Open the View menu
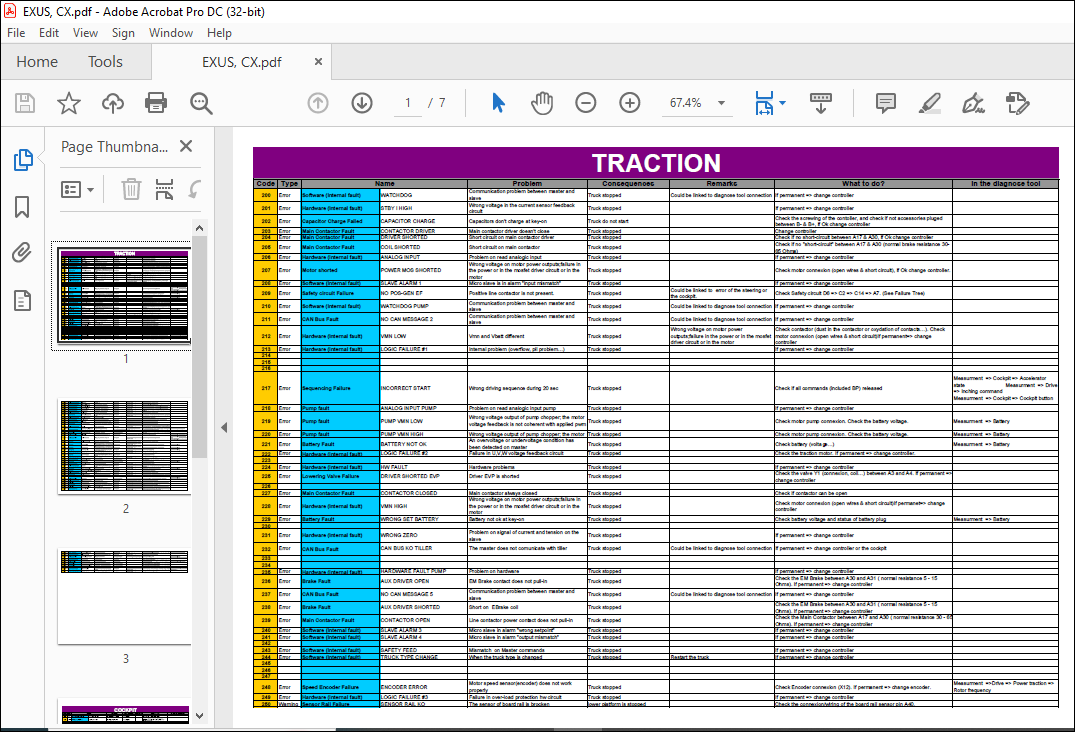 (x=85, y=33)
